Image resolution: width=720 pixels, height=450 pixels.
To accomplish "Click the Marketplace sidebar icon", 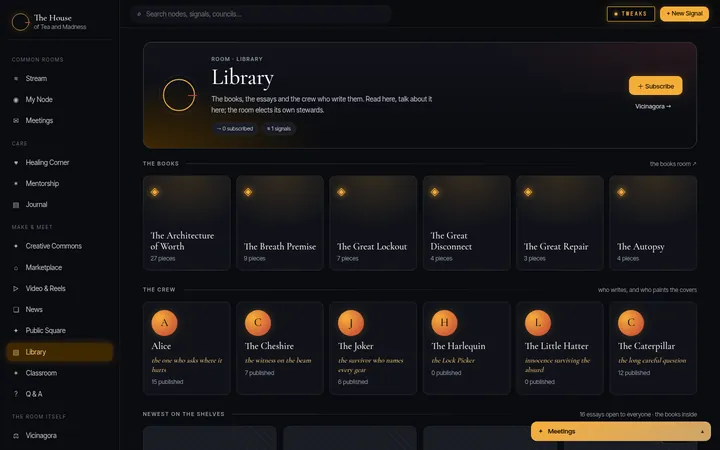I will coord(16,268).
